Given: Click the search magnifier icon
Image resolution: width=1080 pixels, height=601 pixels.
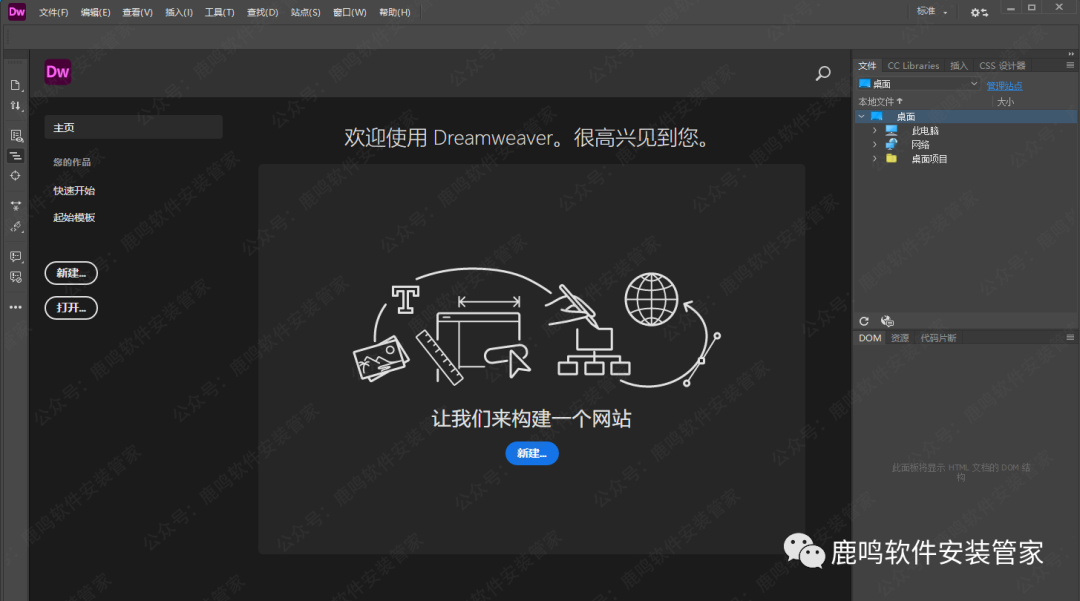Looking at the screenshot, I should pyautogui.click(x=822, y=73).
